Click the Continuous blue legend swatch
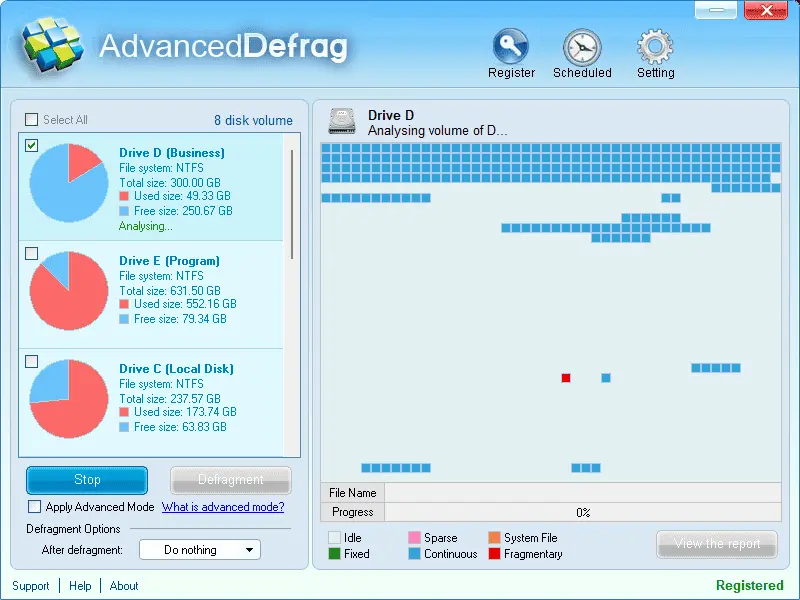 (x=414, y=554)
